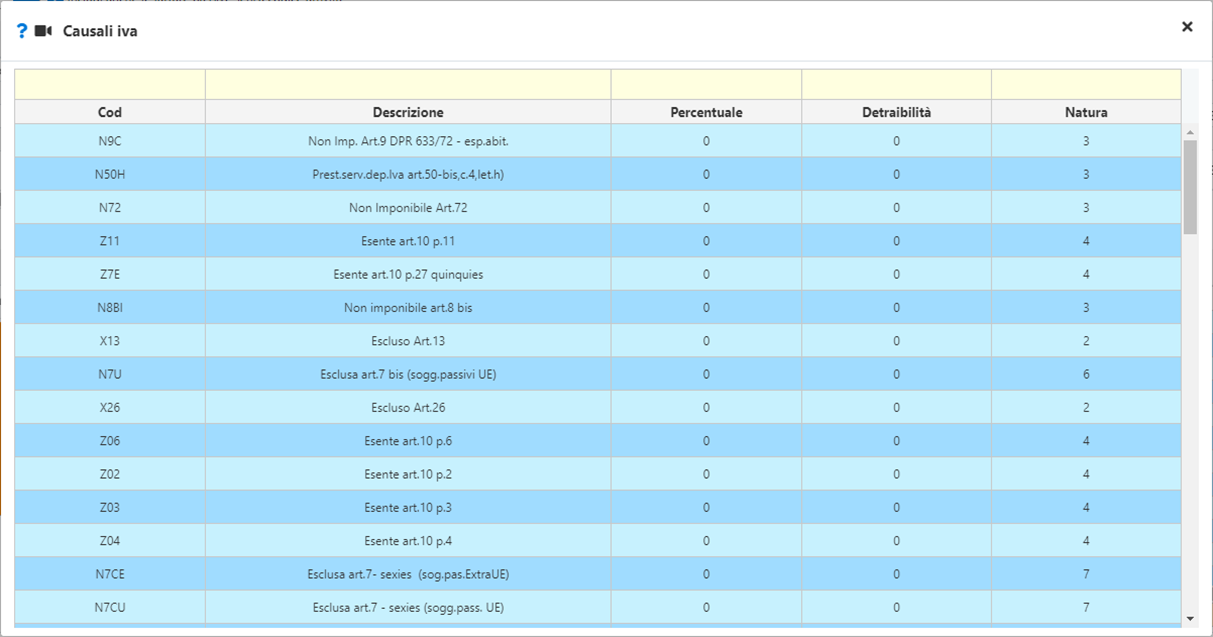Click 'Esente art.10 p.2' description
This screenshot has height=637, width=1213.
pyautogui.click(x=408, y=474)
